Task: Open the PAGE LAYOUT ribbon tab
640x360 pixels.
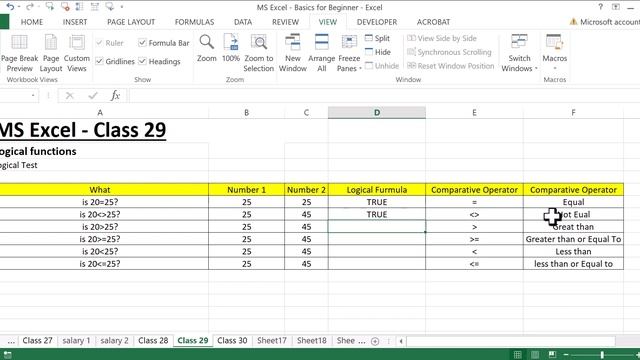Action: coord(131,22)
